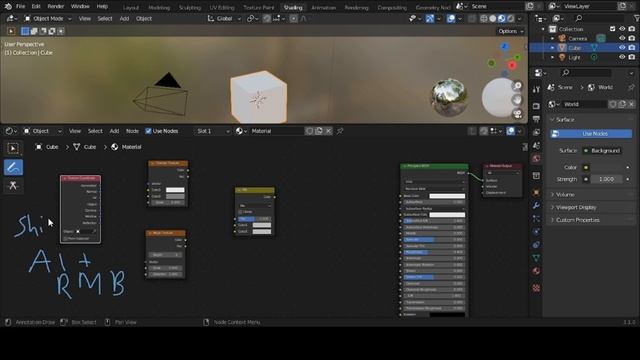Switch to solid viewport shading

click(493, 19)
